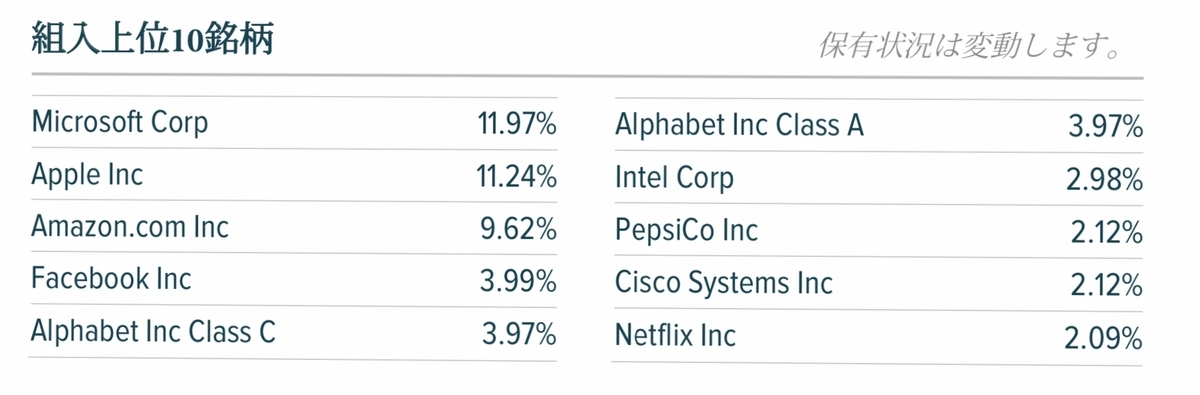Click the Microsoft Corp holding name

coord(120,123)
